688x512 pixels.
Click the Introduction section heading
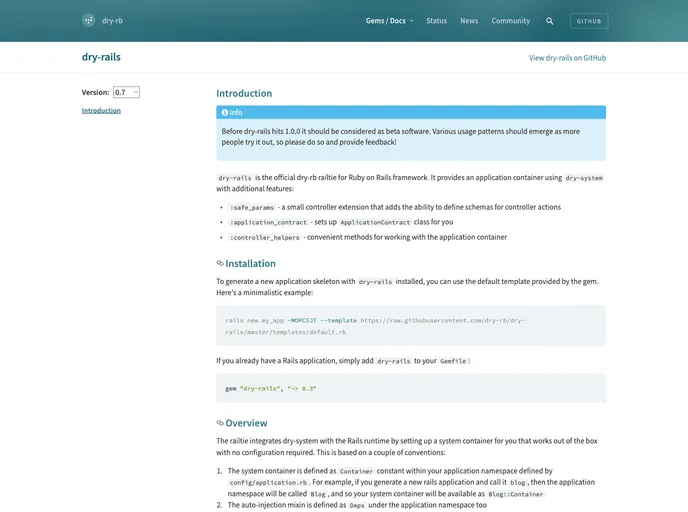click(244, 93)
